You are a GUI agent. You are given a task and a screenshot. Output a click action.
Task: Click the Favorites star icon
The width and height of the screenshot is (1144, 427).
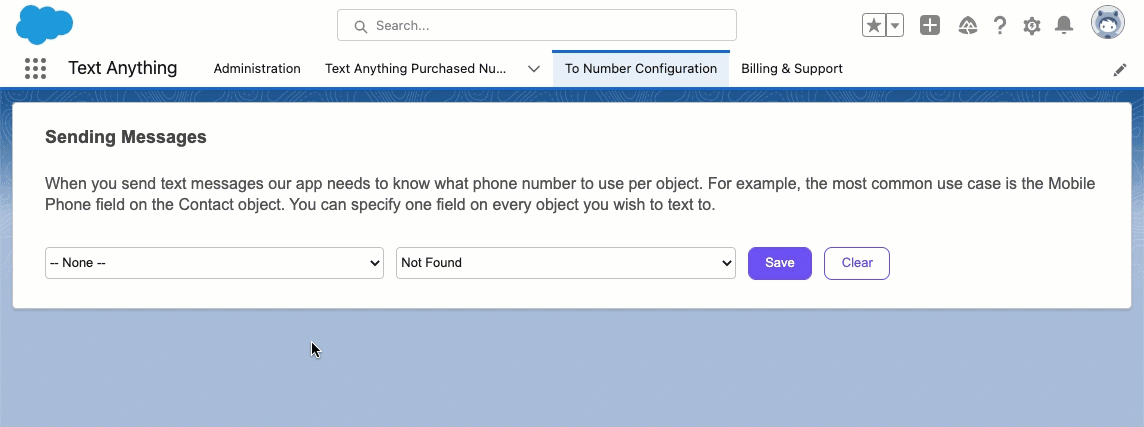point(873,26)
